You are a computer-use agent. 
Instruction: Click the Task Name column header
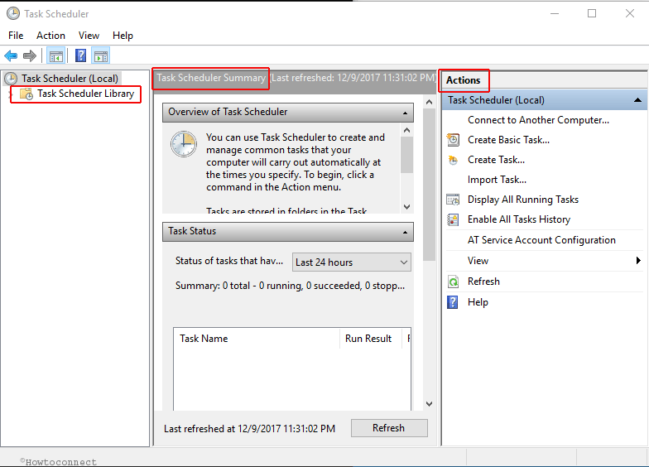[257, 339]
